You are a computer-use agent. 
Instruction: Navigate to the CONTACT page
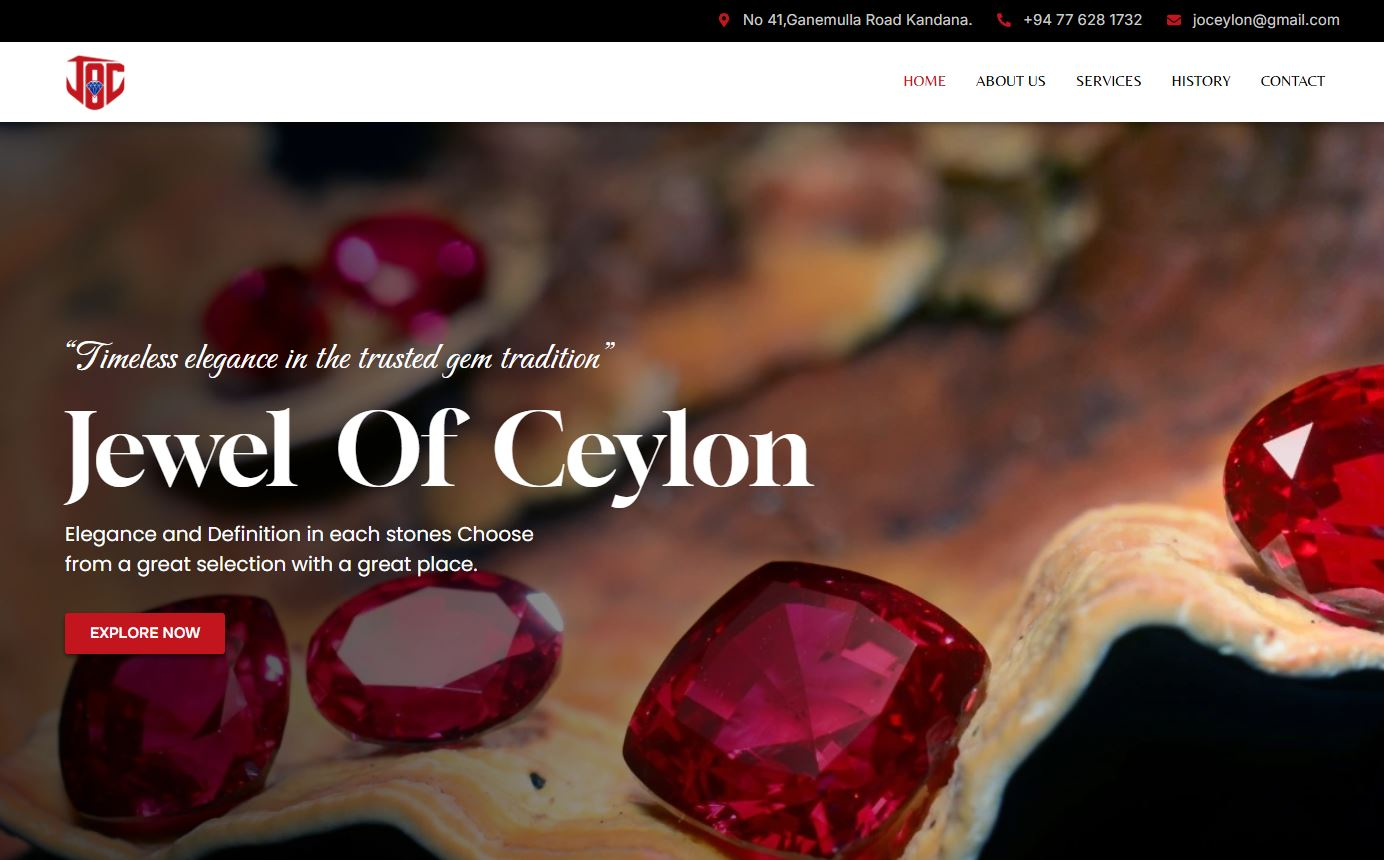[x=1292, y=81]
